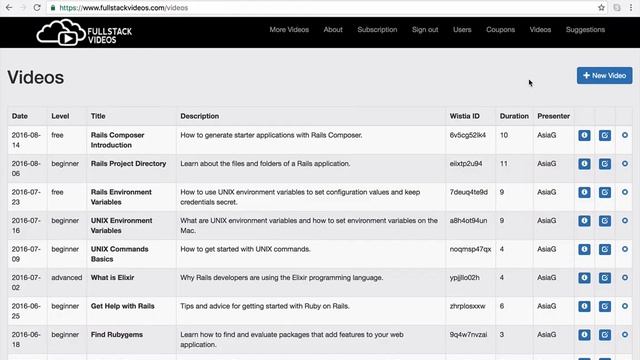Edit the Find Rubygems video
640x360 pixels.
pyautogui.click(x=604, y=335)
